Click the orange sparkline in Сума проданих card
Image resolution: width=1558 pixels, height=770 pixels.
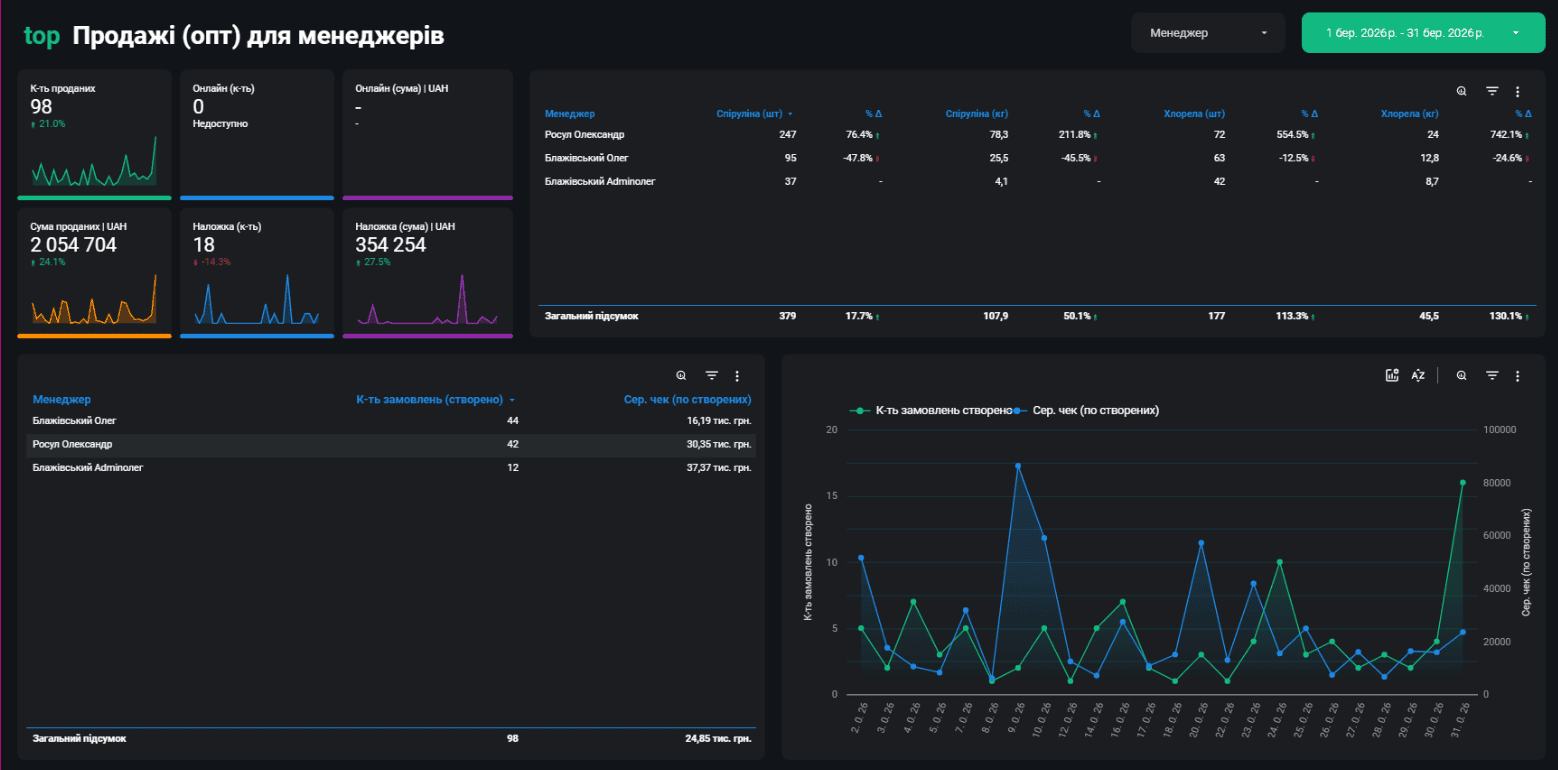click(95, 300)
